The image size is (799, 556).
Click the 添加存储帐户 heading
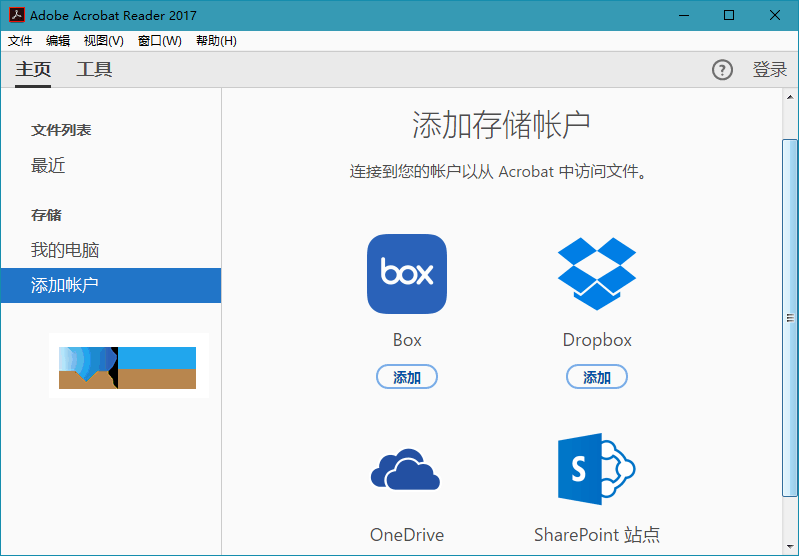[x=501, y=125]
